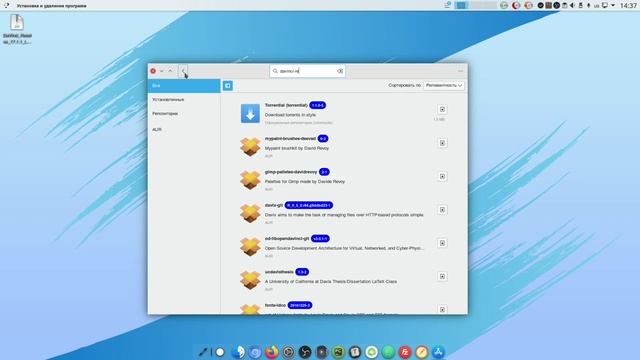The height and width of the screenshot is (360, 640).
Task: Click 'Mypaint brushkit by David Revoy' description
Action: click(x=297, y=148)
